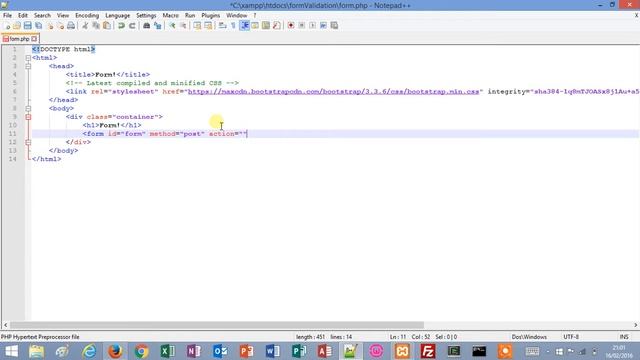Click the Close document toolbar icon

(50, 26)
